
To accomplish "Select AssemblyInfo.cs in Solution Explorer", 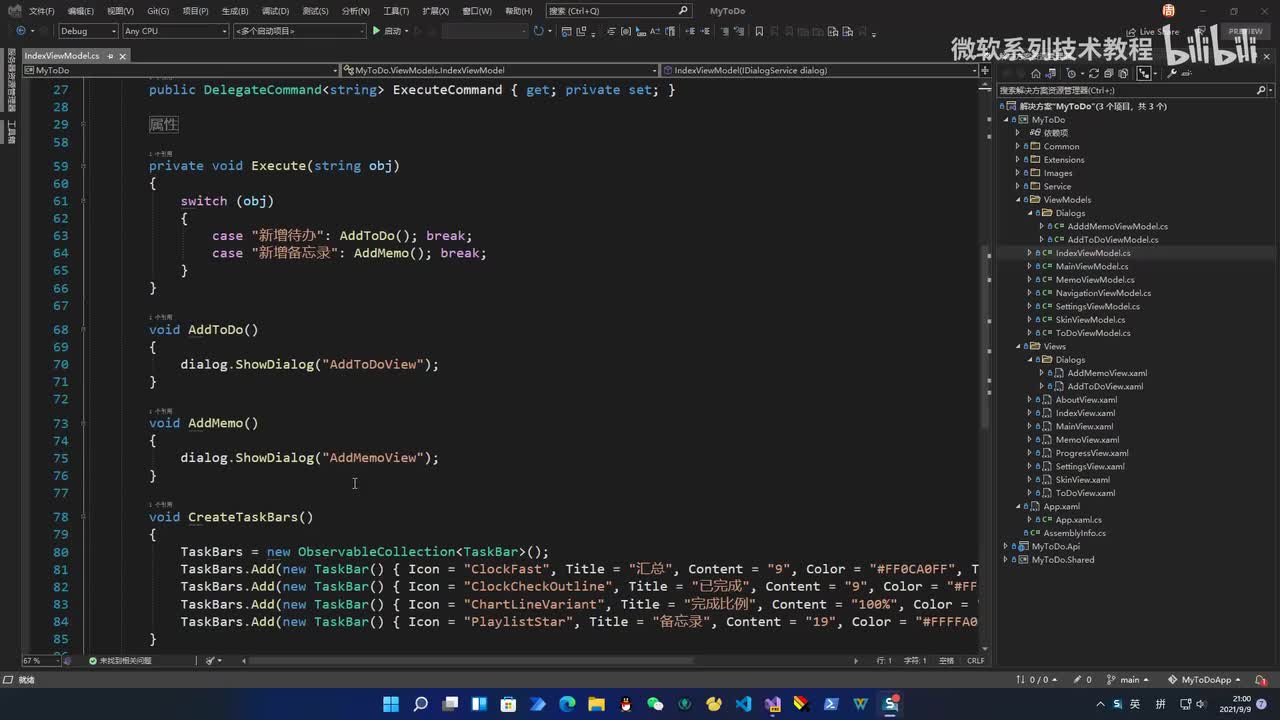I will pos(1075,533).
